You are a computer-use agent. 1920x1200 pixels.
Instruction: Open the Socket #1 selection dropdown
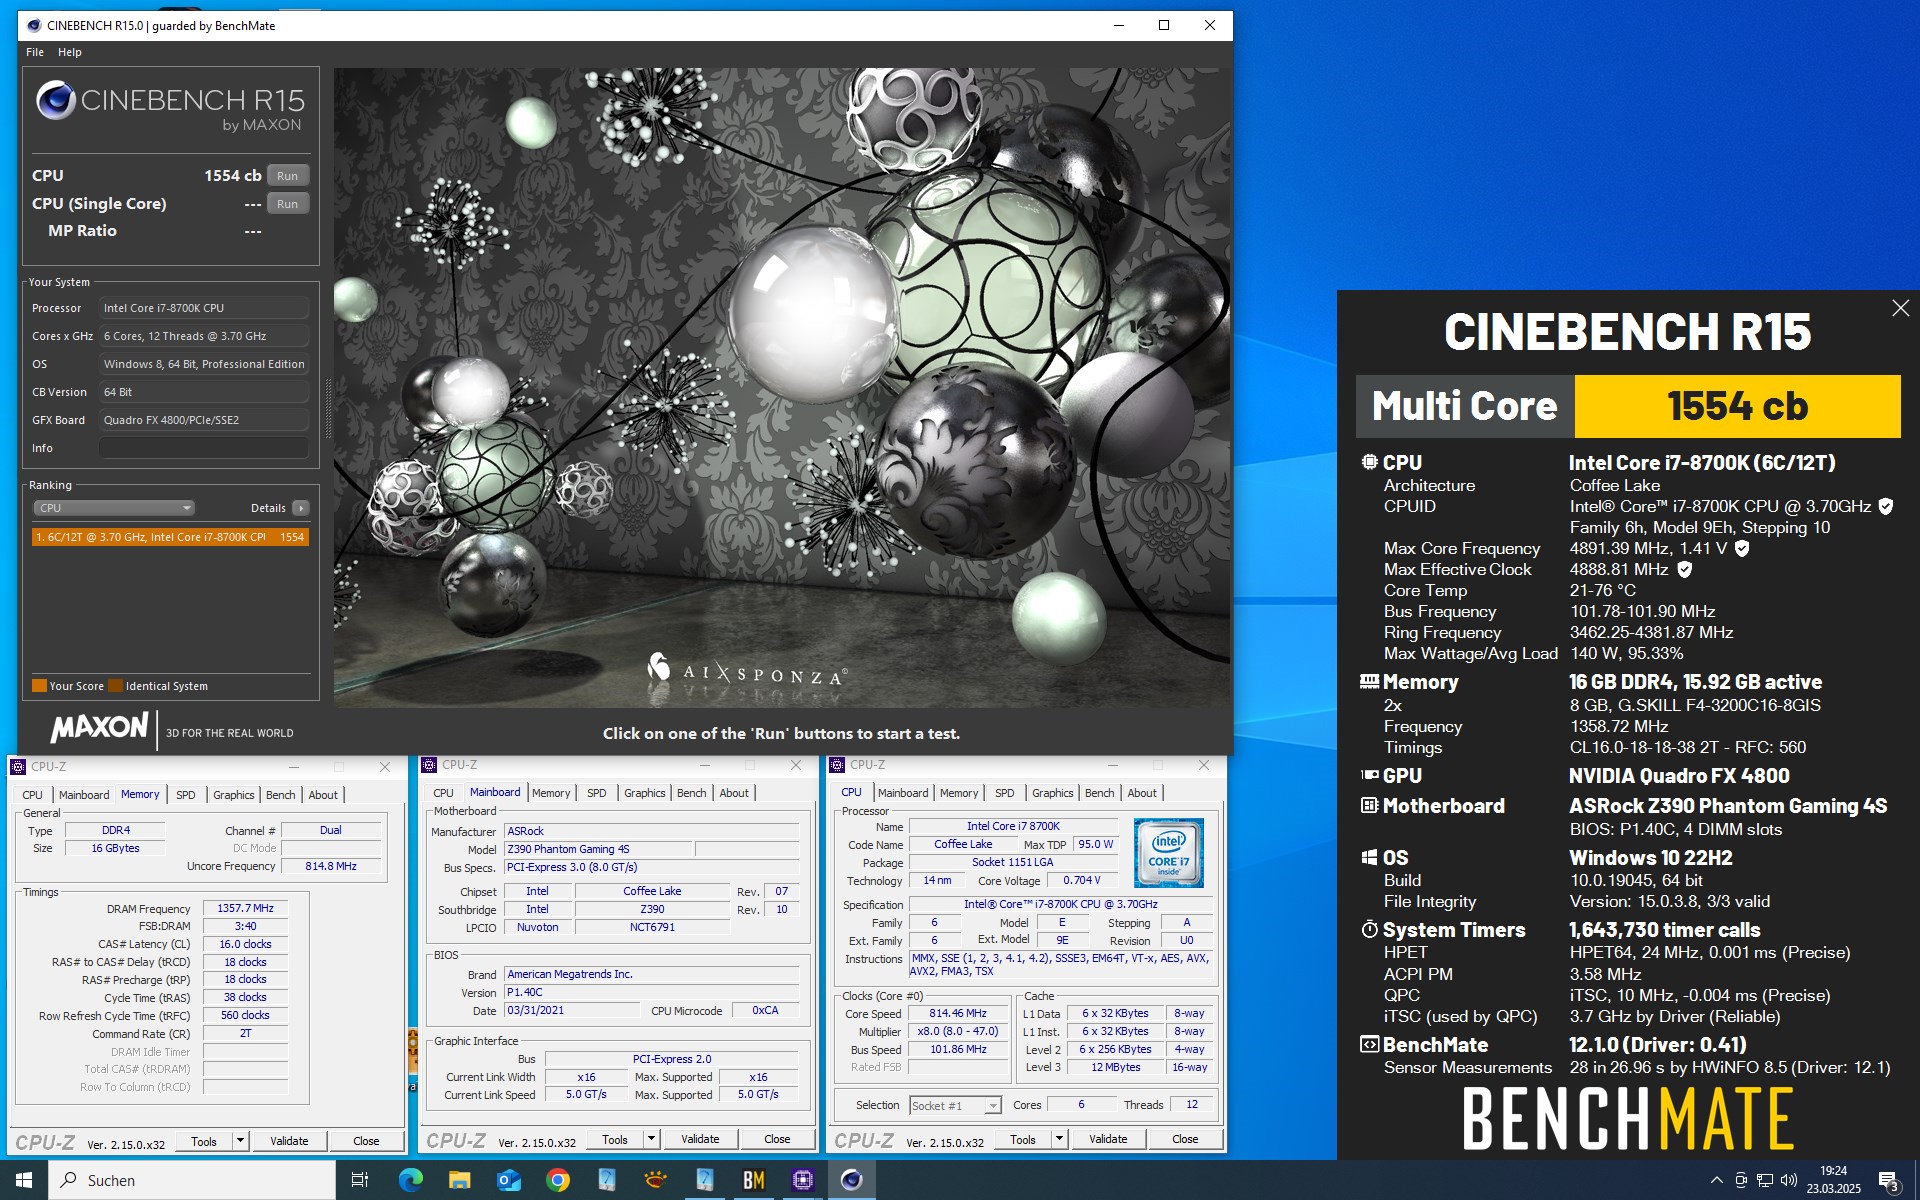point(955,1105)
